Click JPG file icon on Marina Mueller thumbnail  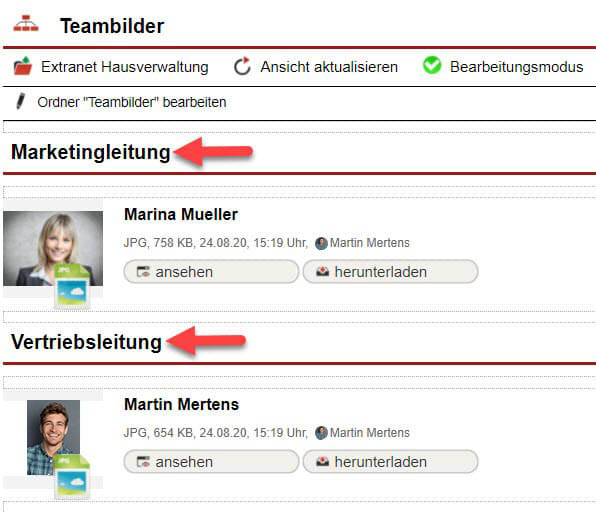(72, 286)
